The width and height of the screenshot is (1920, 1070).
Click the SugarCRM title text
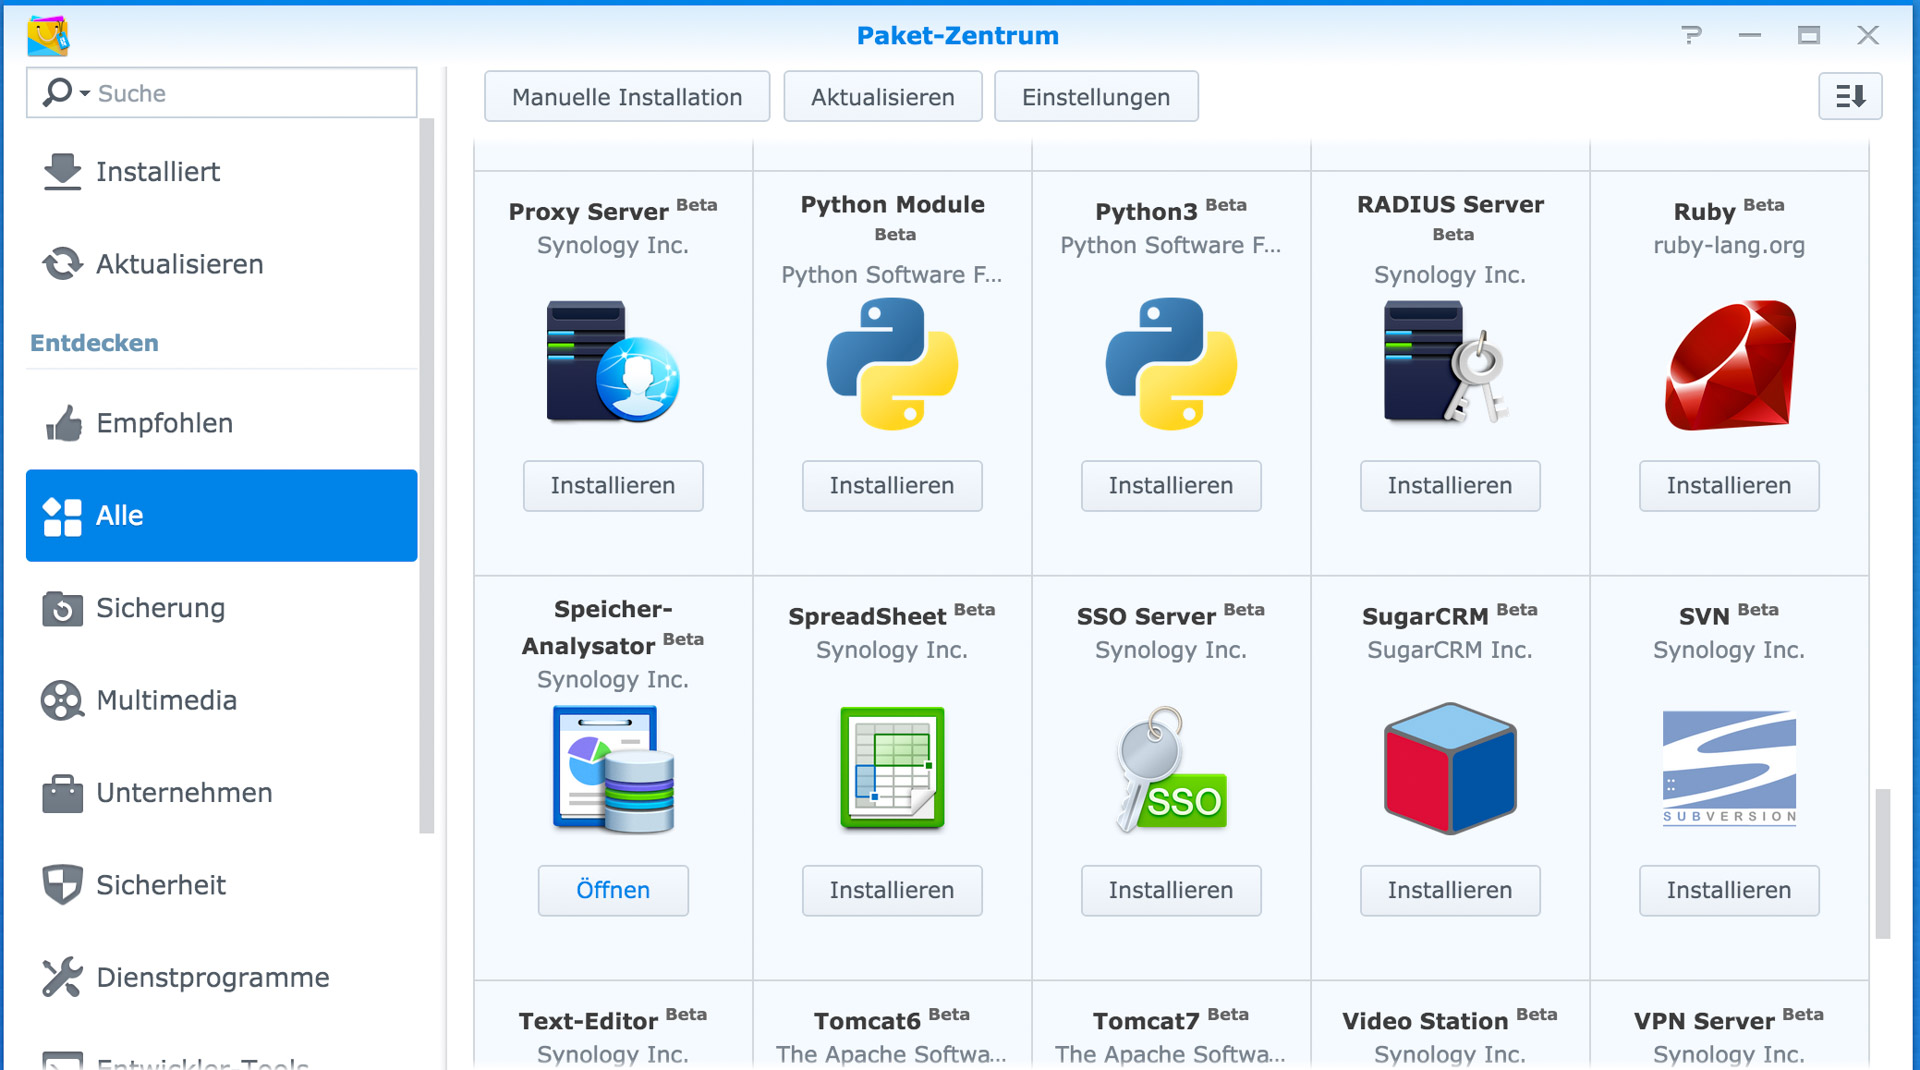pyautogui.click(x=1425, y=617)
